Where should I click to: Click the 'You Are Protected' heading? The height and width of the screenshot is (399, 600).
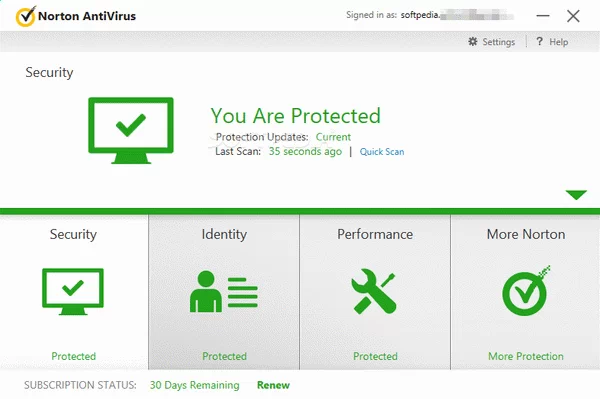pyautogui.click(x=295, y=116)
